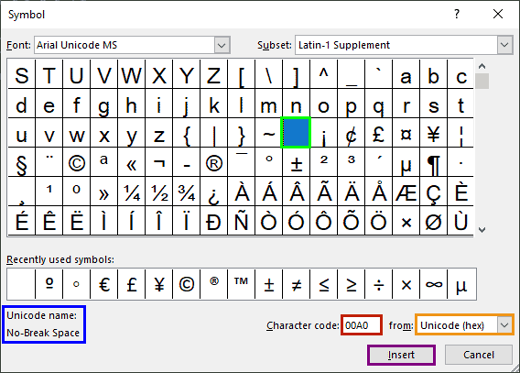Select the caret ^ symbol
The width and height of the screenshot is (520, 373).
(323, 74)
